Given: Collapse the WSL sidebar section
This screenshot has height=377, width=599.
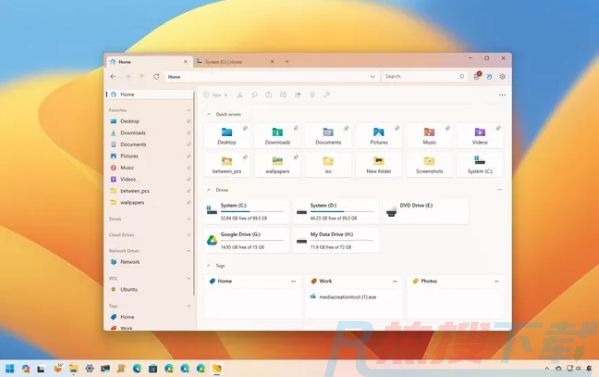Looking at the screenshot, I should [188, 278].
